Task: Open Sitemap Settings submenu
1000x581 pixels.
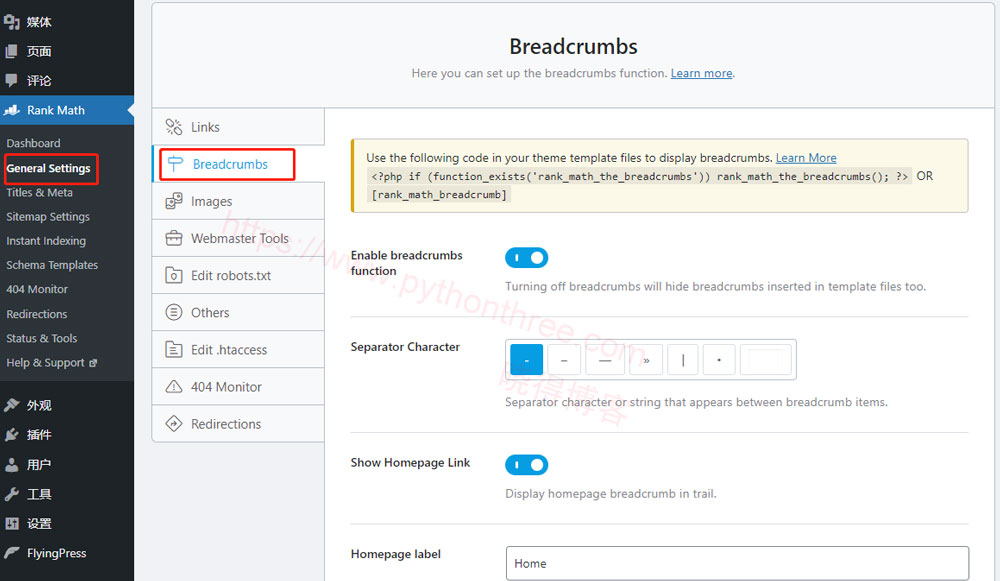Action: click(48, 217)
